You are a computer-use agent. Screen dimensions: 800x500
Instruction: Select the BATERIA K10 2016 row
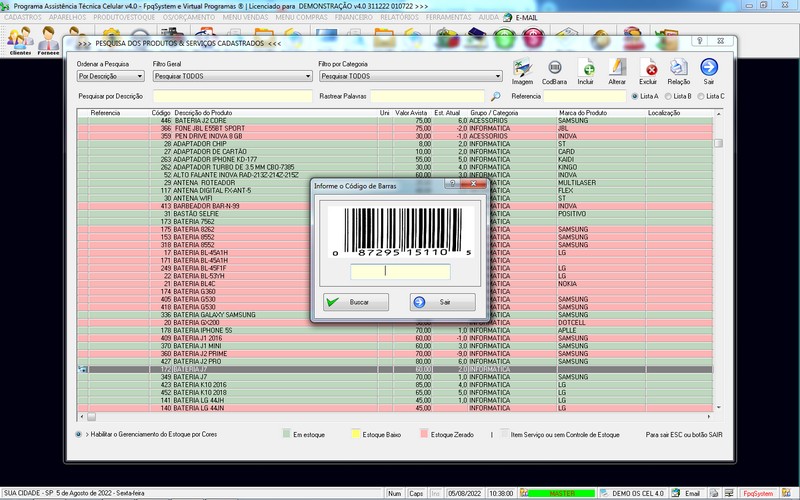coord(395,385)
